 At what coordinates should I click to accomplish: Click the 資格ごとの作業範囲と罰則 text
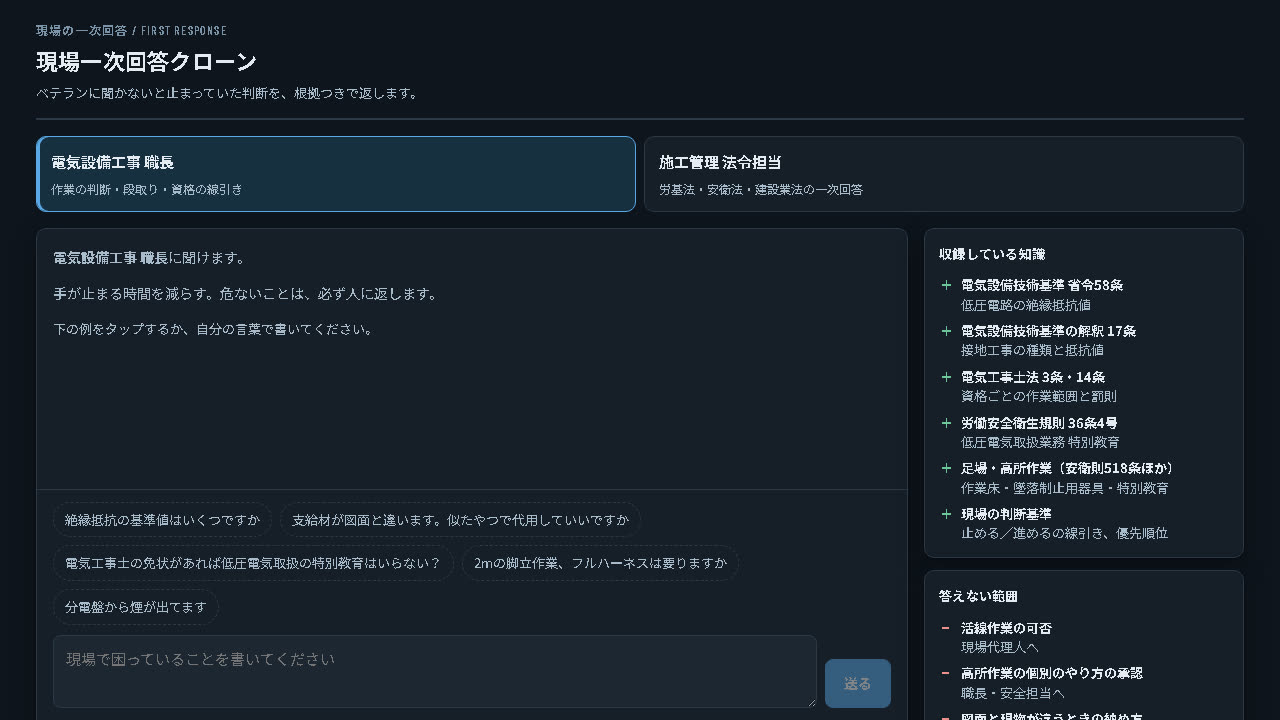(1039, 396)
